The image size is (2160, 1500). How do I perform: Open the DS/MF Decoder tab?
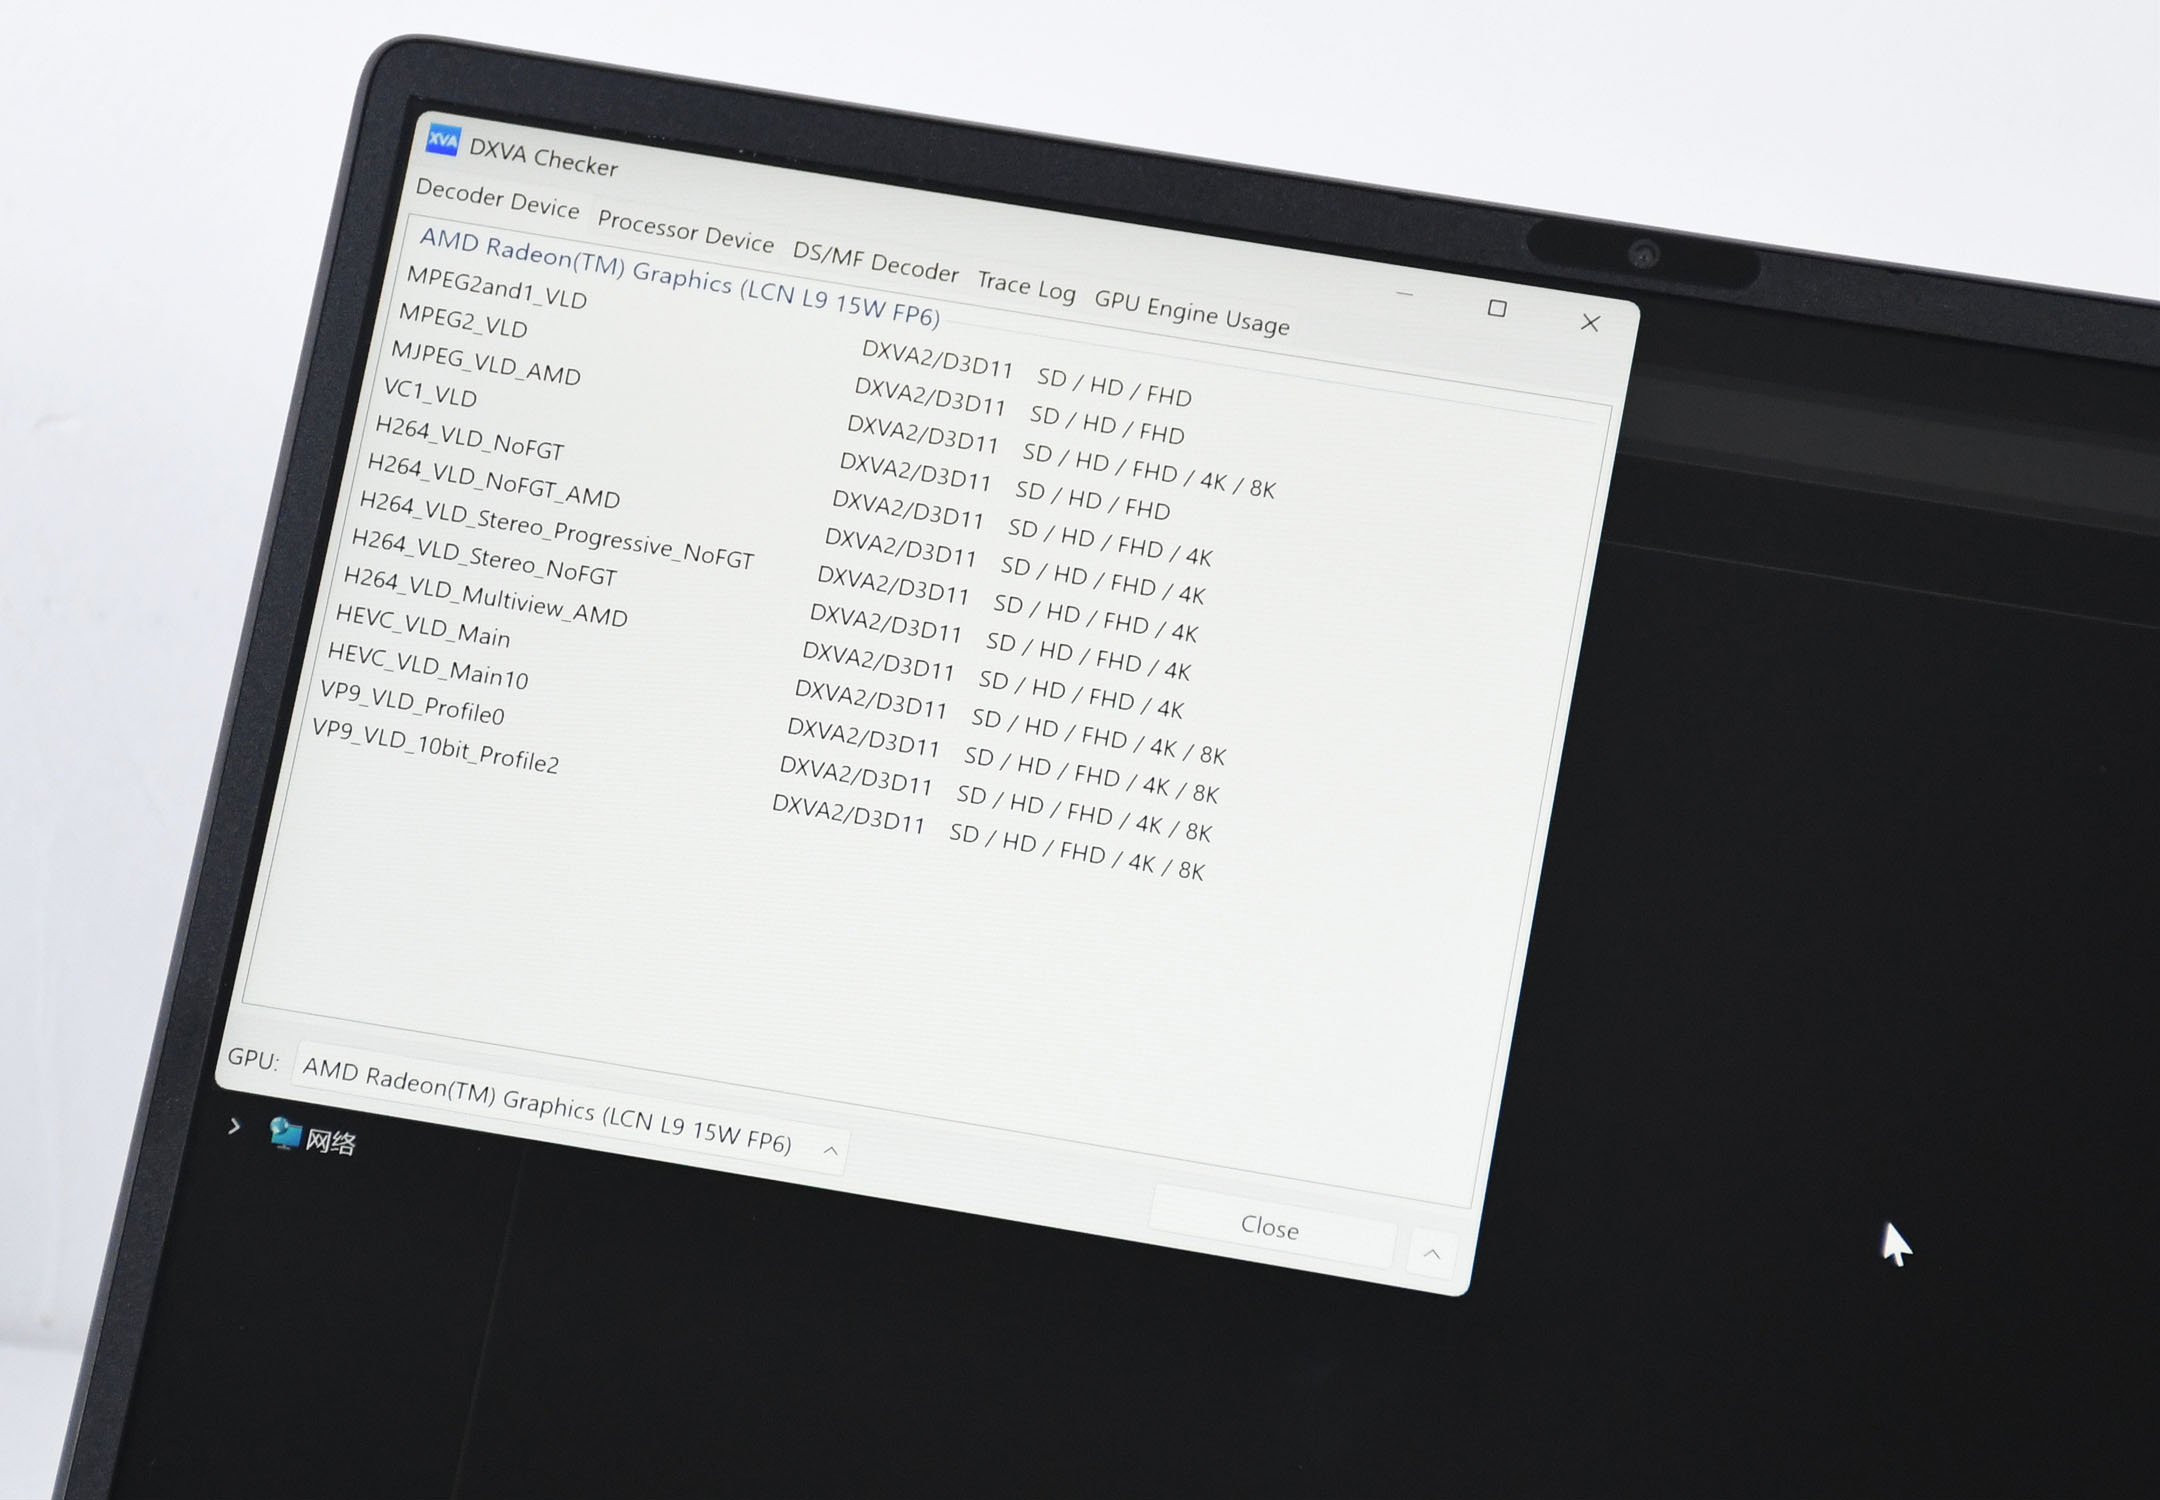[x=875, y=261]
